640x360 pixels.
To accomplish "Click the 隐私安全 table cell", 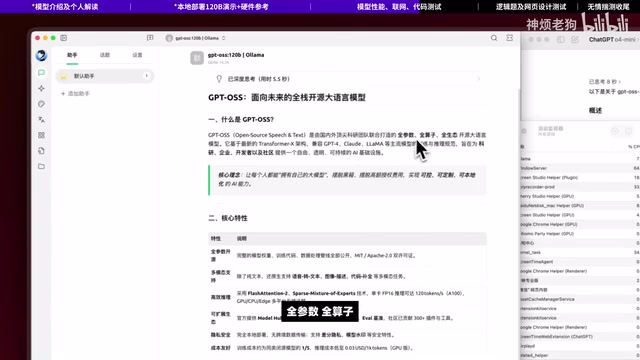I will click(221, 335).
